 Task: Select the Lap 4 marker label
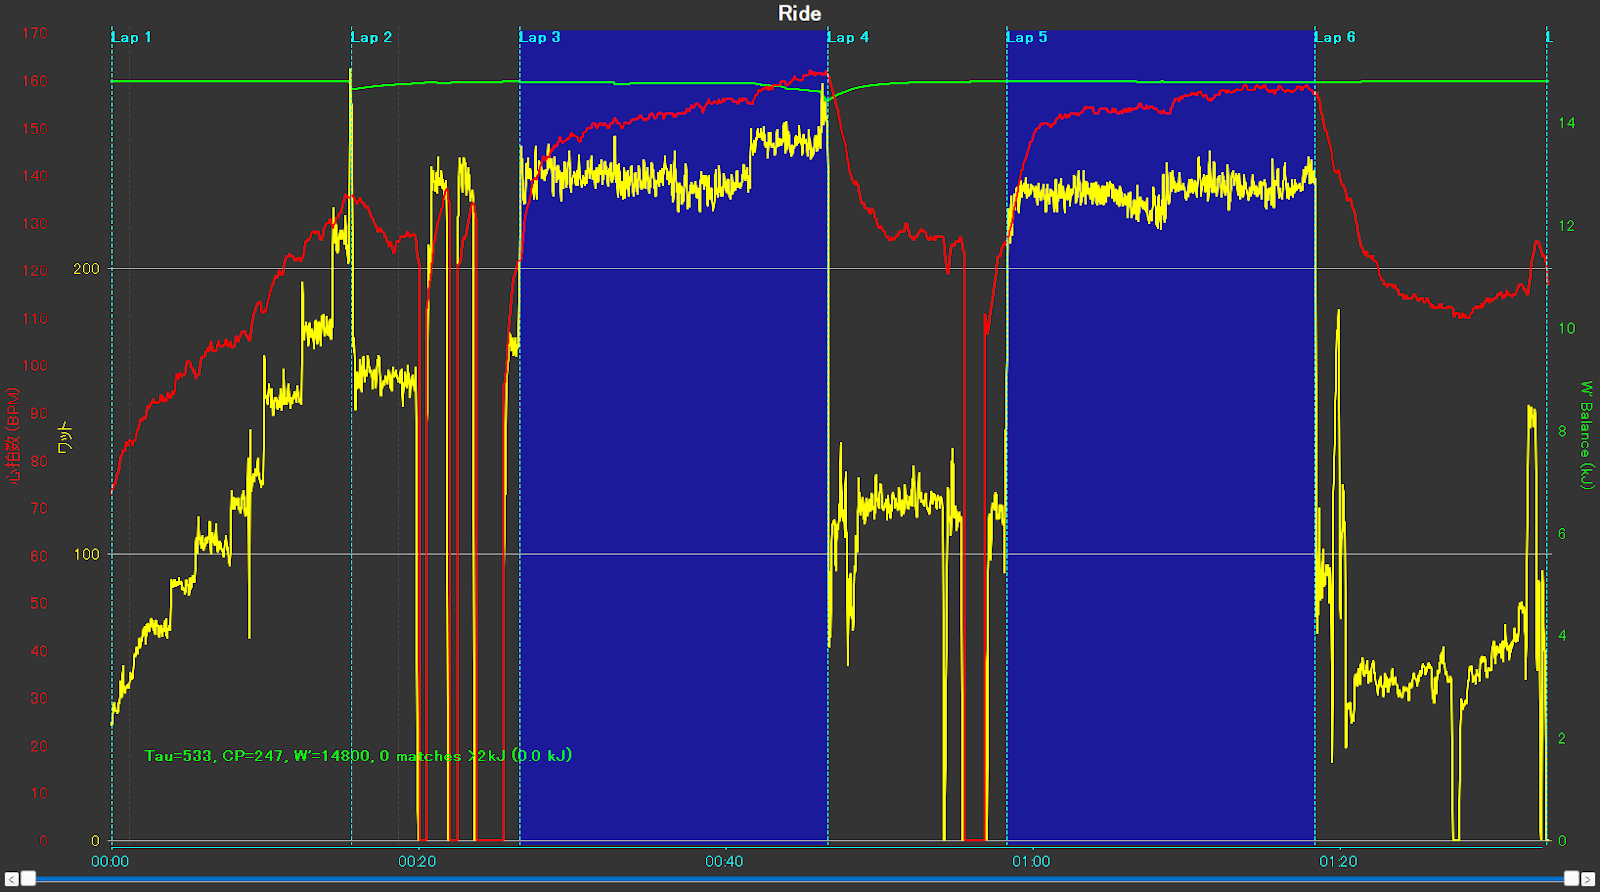click(x=849, y=37)
